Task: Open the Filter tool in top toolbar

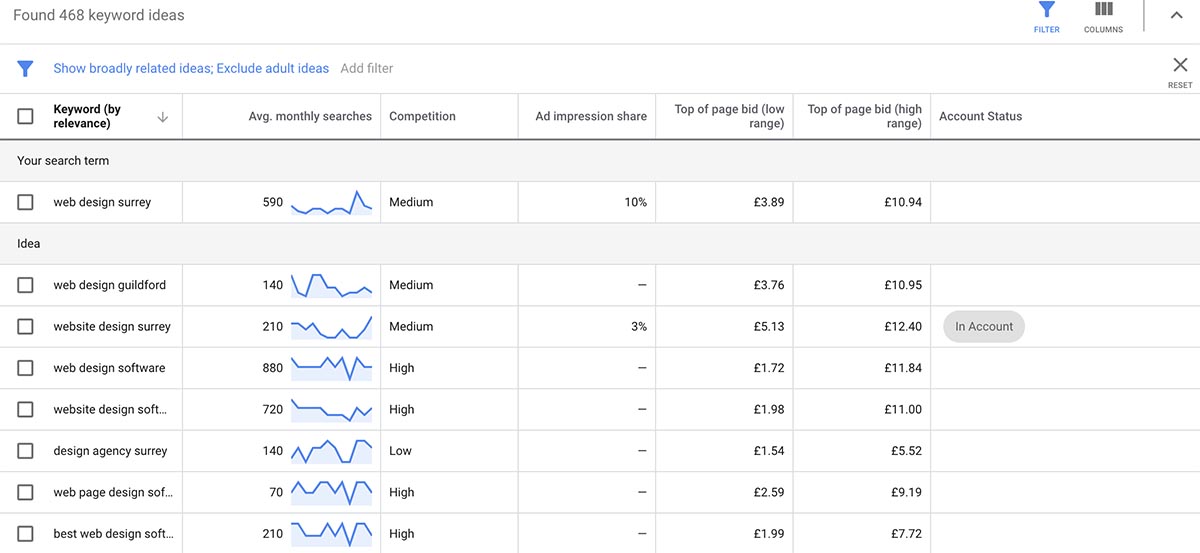Action: tap(1046, 17)
